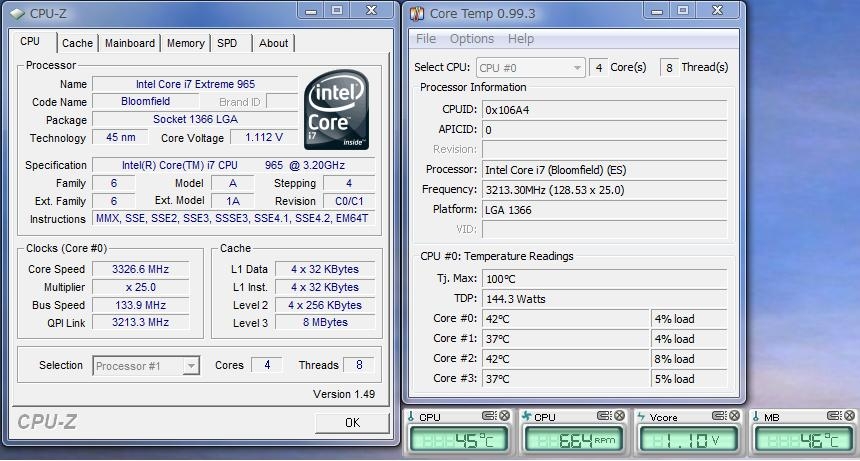The height and width of the screenshot is (461, 860).
Task: Click the Intel Core i7 inside logo
Action: click(x=336, y=109)
